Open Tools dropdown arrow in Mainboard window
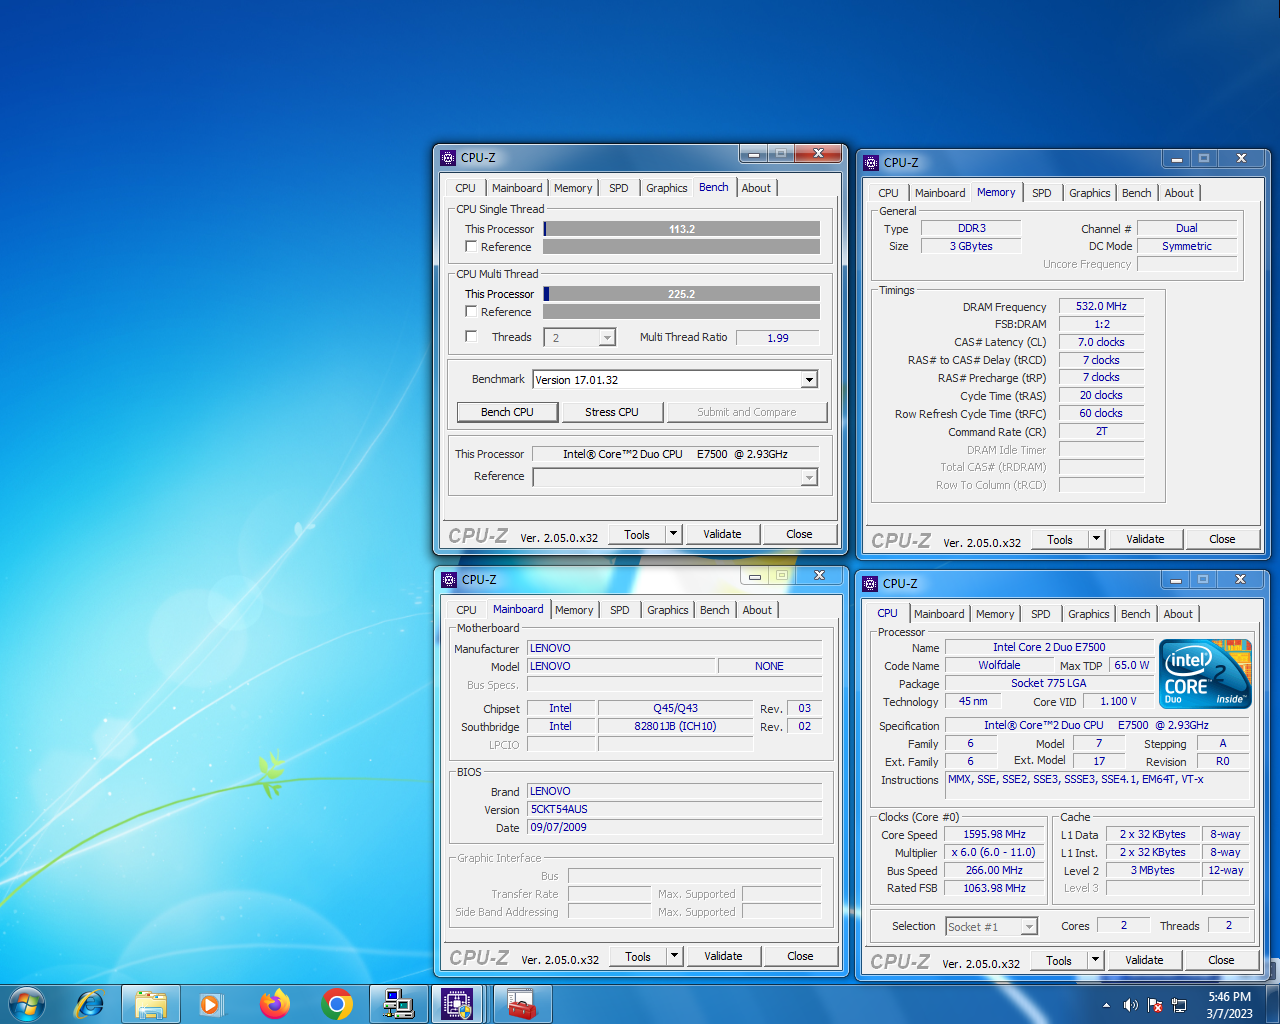This screenshot has height=1024, width=1280. click(674, 956)
